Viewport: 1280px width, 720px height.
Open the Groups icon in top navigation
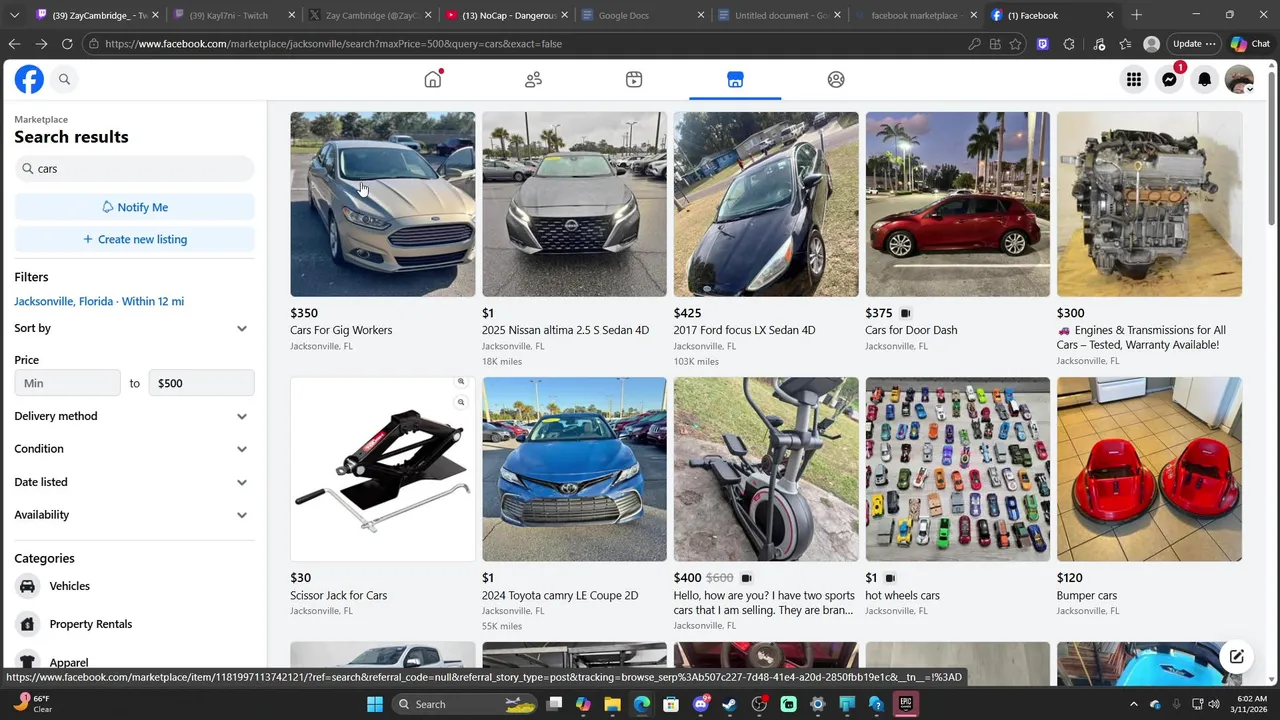click(x=836, y=79)
